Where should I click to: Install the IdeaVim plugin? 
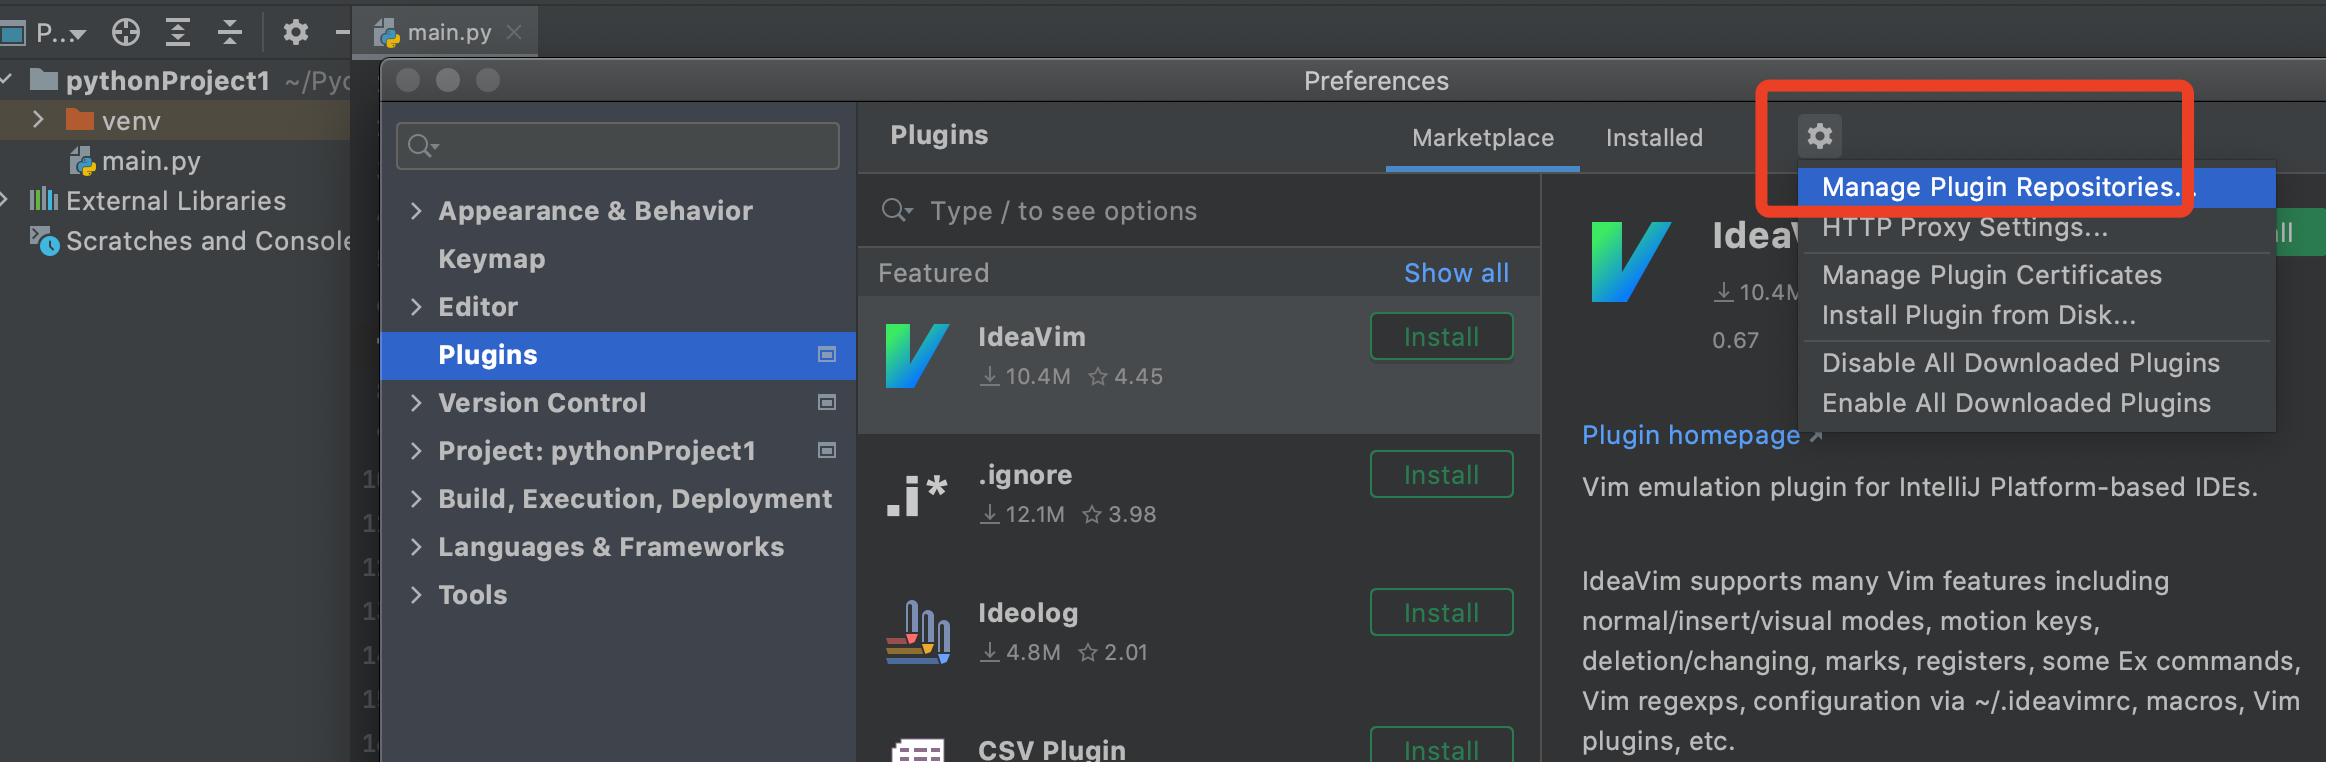1440,337
